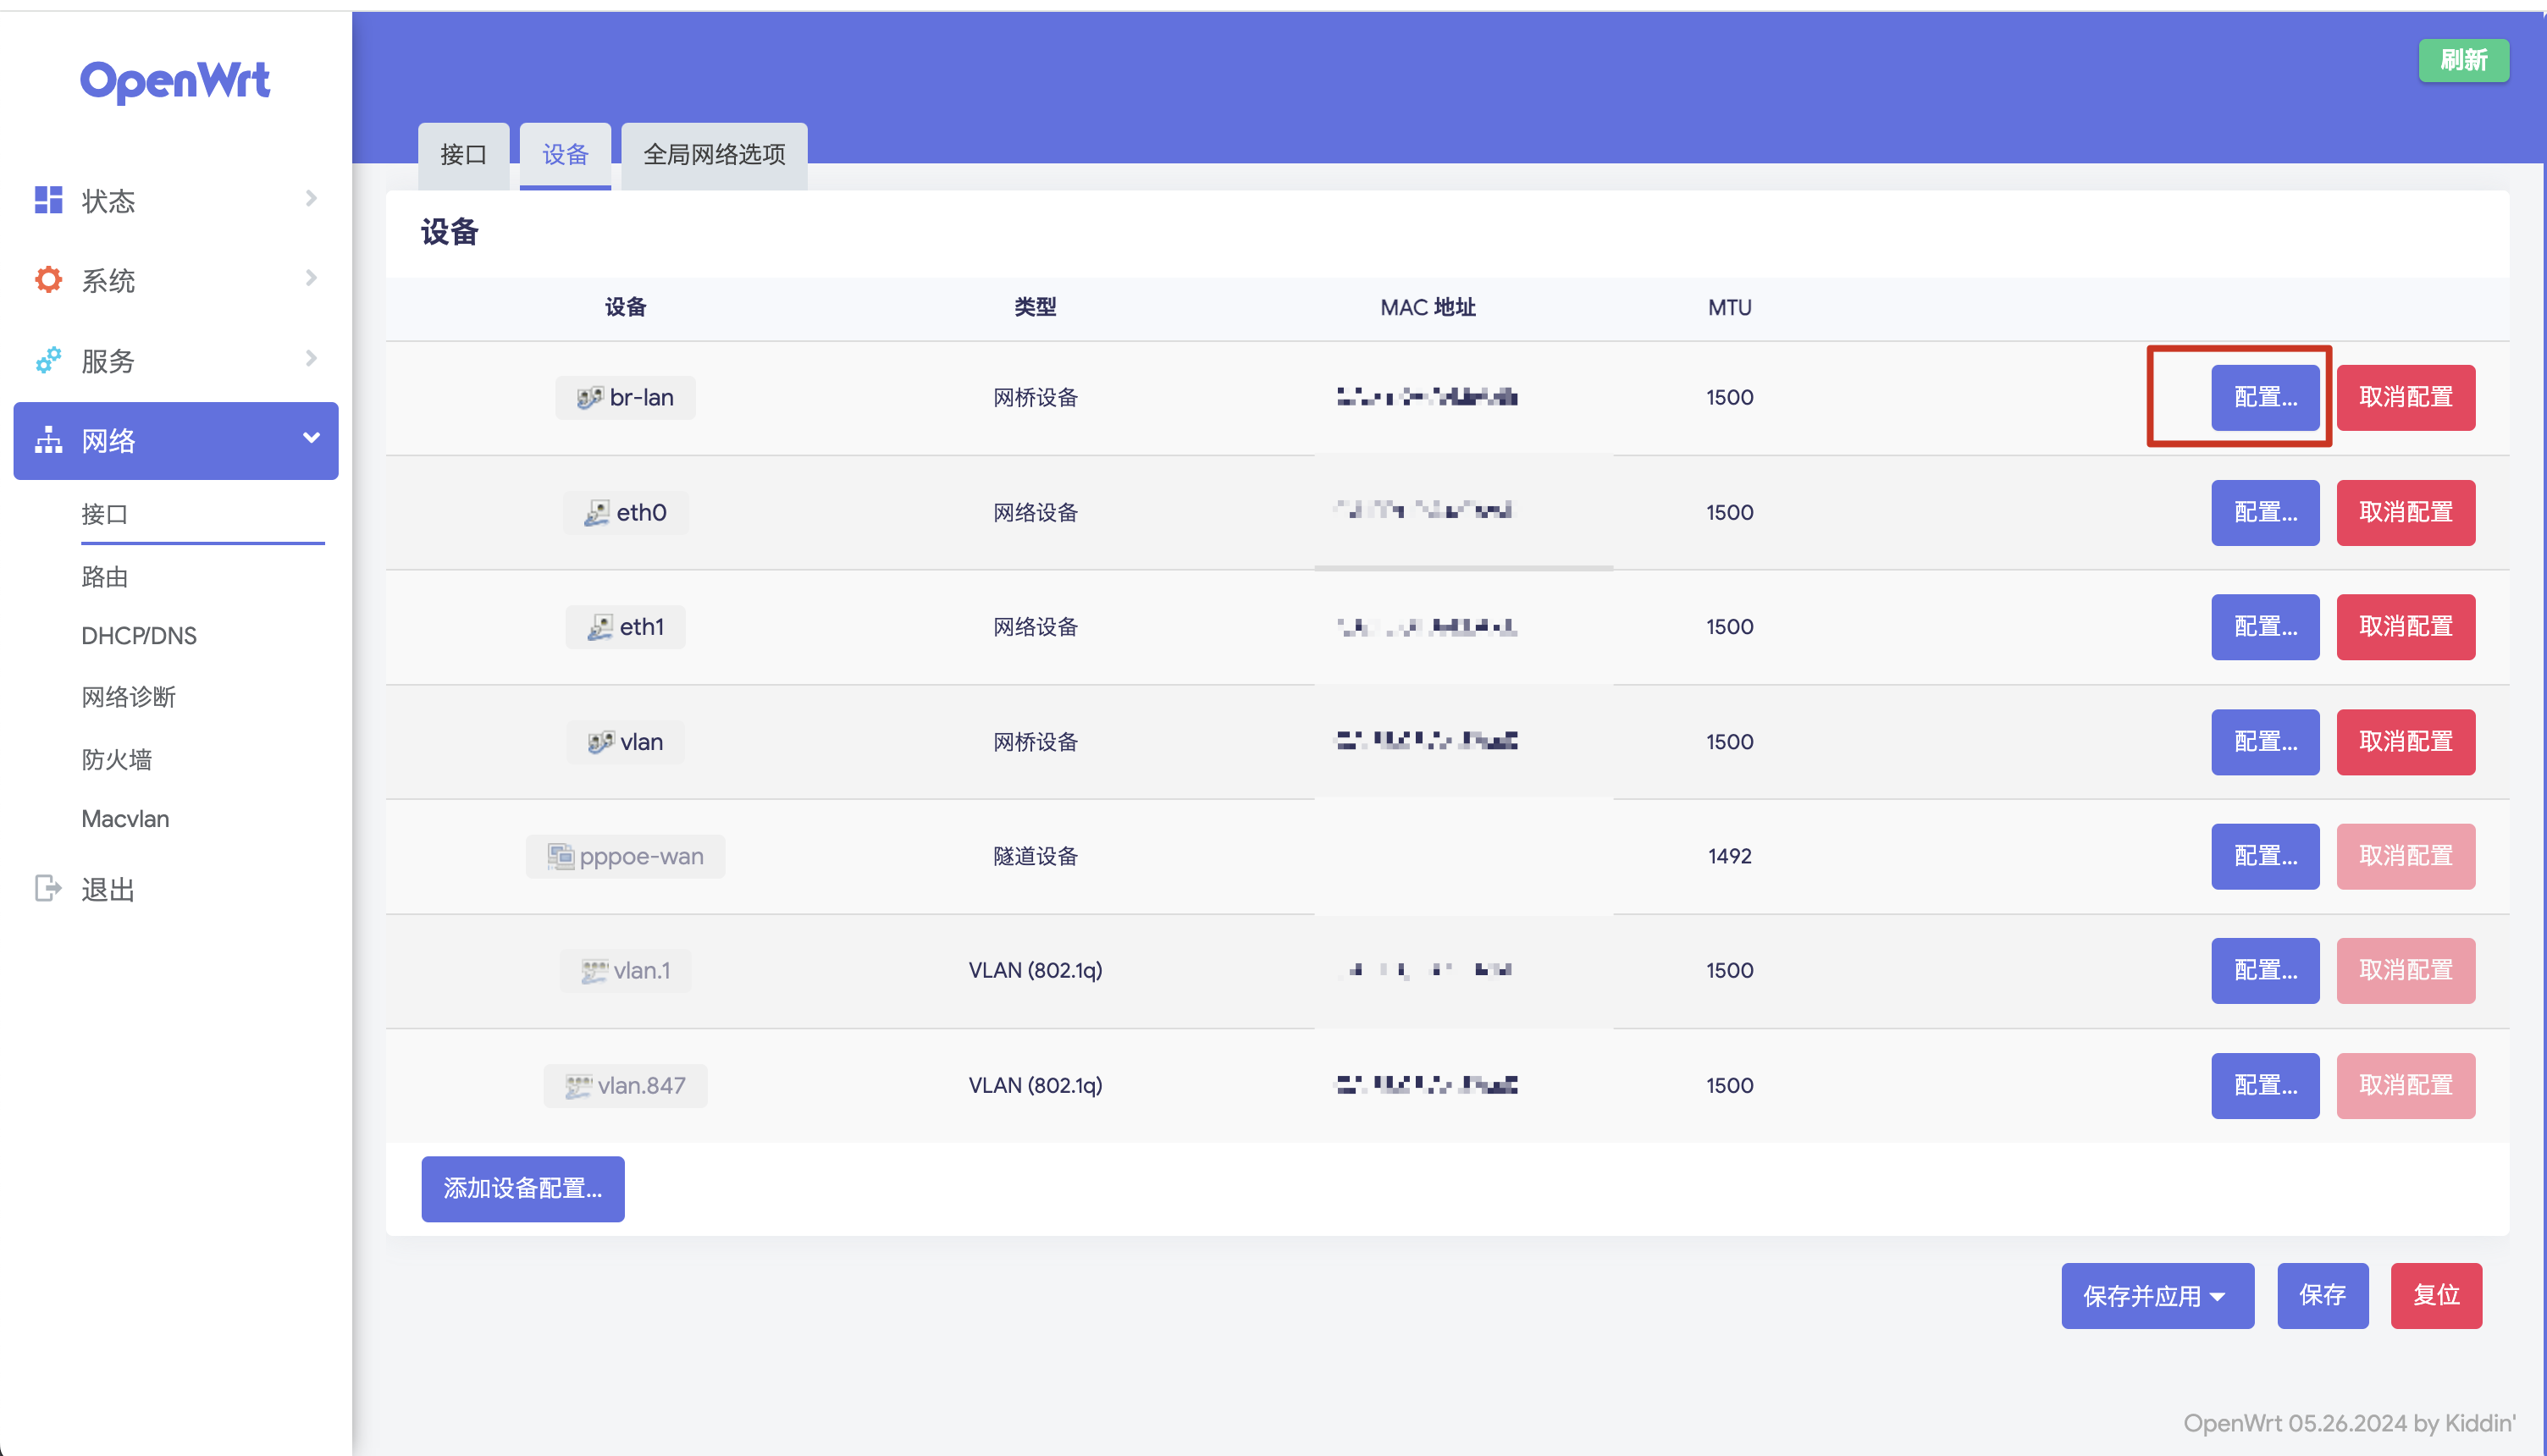
Task: Click 配置 for the vlan bridge
Action: point(2265,742)
